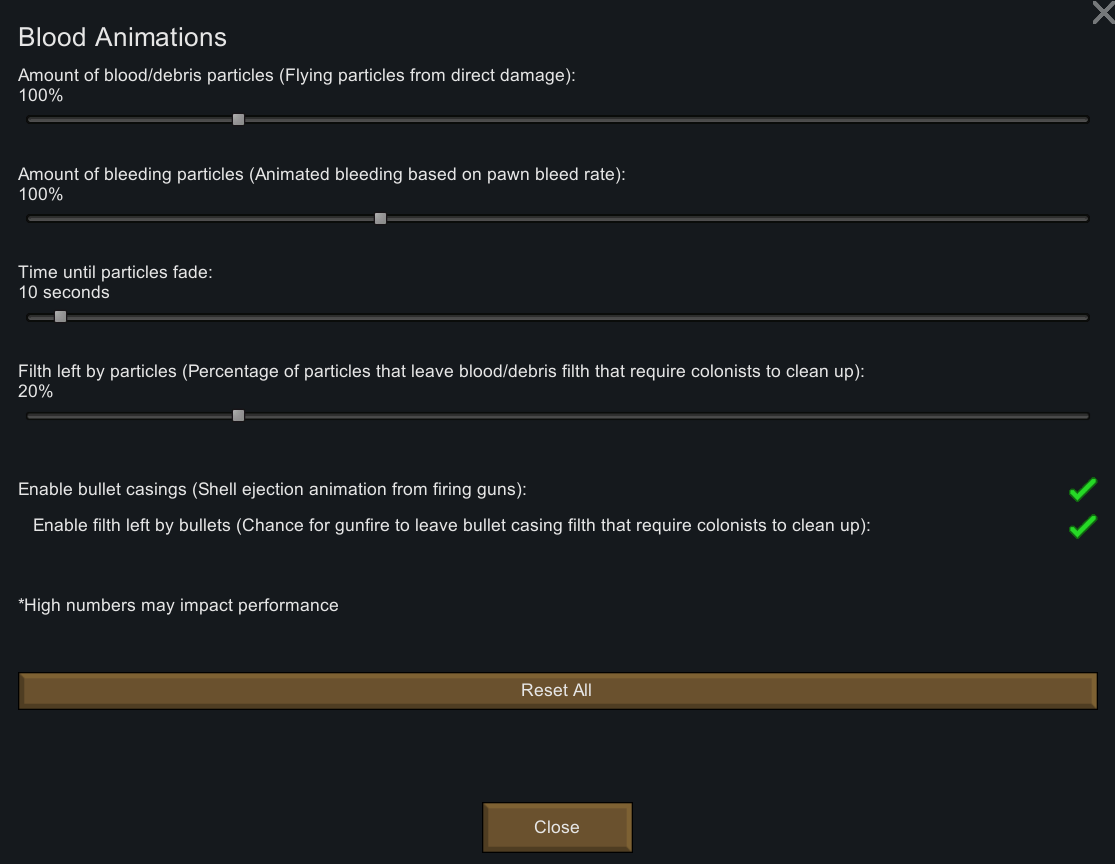
Task: Disable filth left by bullets checkmark
Action: click(1082, 526)
